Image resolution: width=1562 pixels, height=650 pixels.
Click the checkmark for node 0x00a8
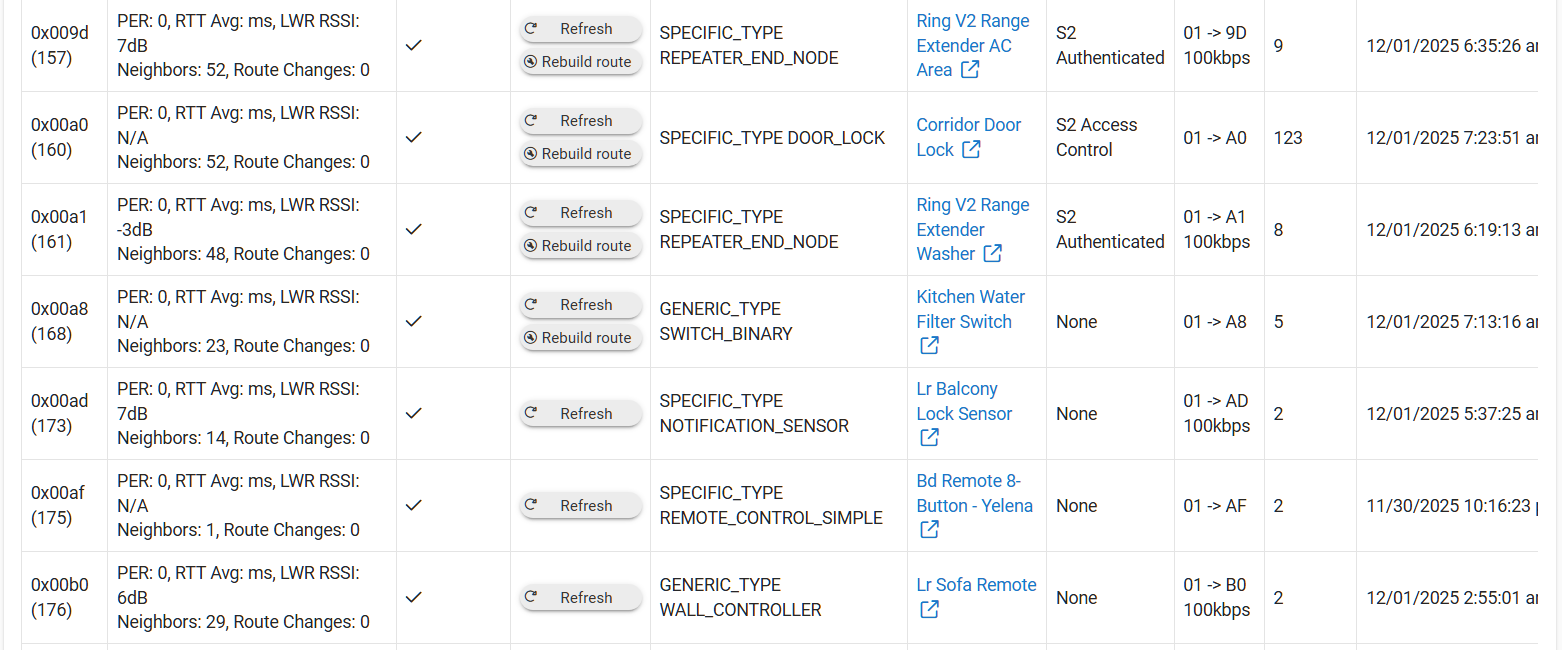pos(414,321)
